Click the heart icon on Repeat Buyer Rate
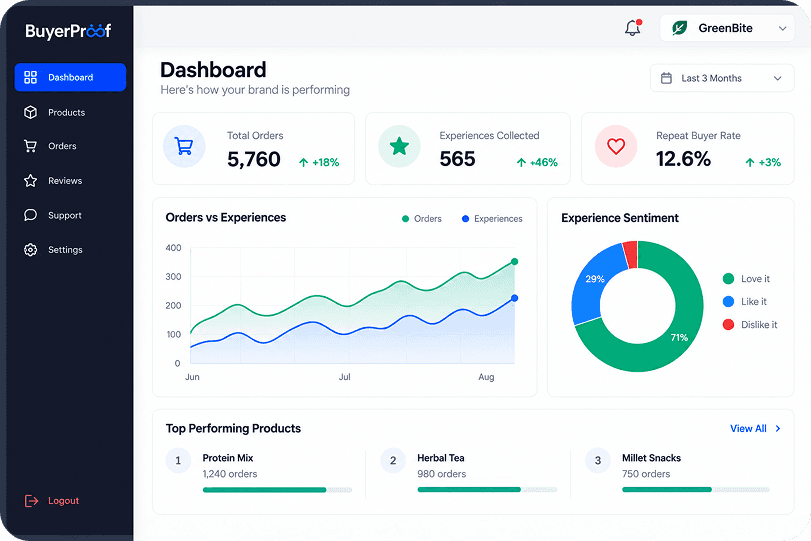 tap(615, 146)
